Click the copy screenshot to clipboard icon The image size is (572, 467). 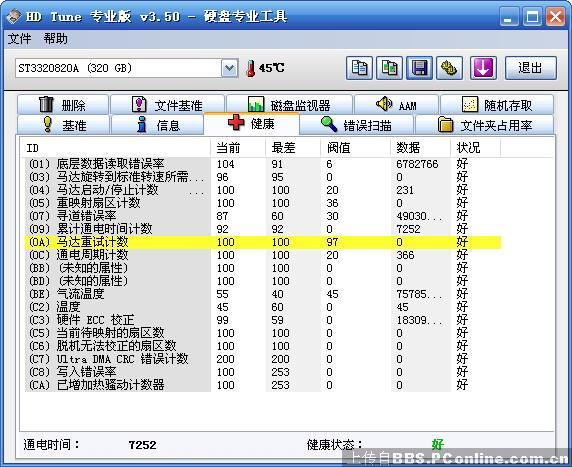click(389, 68)
